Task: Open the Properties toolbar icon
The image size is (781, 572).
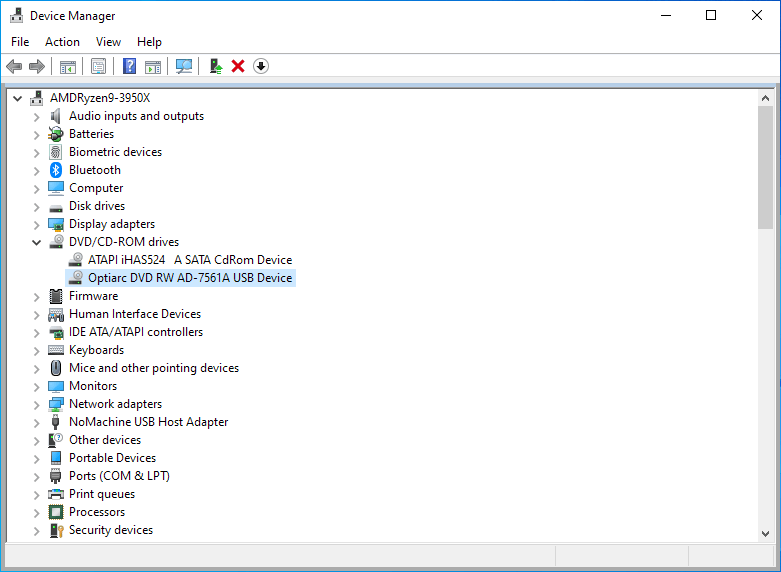Action: (99, 66)
